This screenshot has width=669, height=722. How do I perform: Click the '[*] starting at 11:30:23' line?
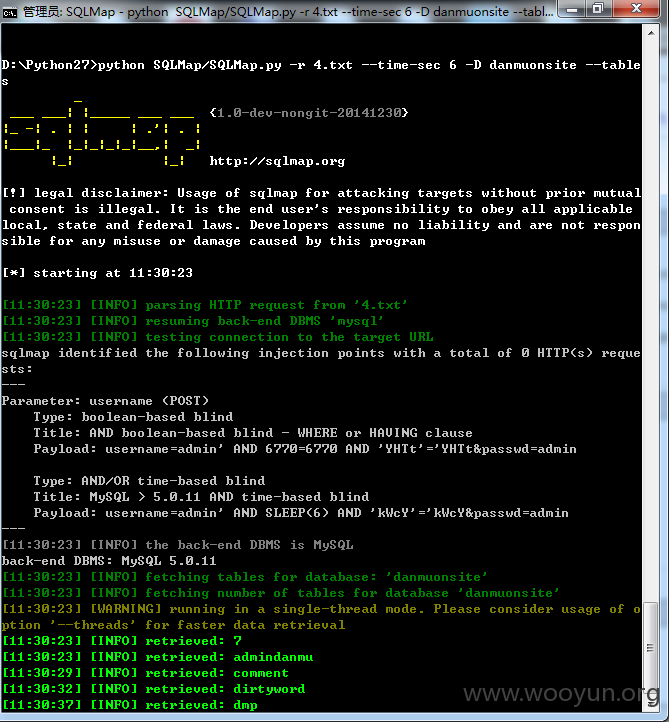[98, 273]
